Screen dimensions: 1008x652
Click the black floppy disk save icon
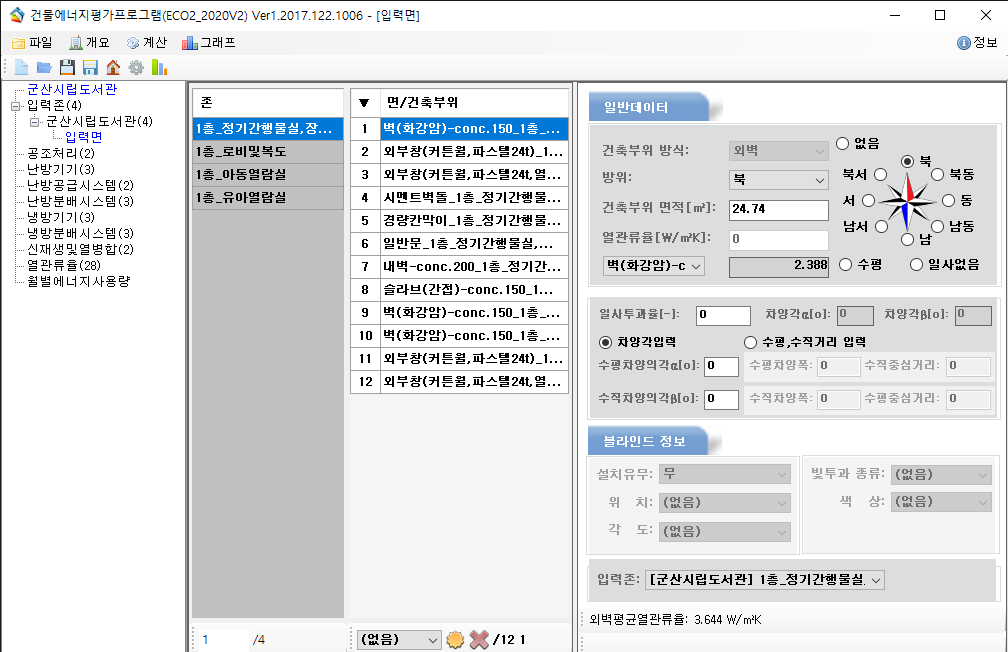(67, 67)
